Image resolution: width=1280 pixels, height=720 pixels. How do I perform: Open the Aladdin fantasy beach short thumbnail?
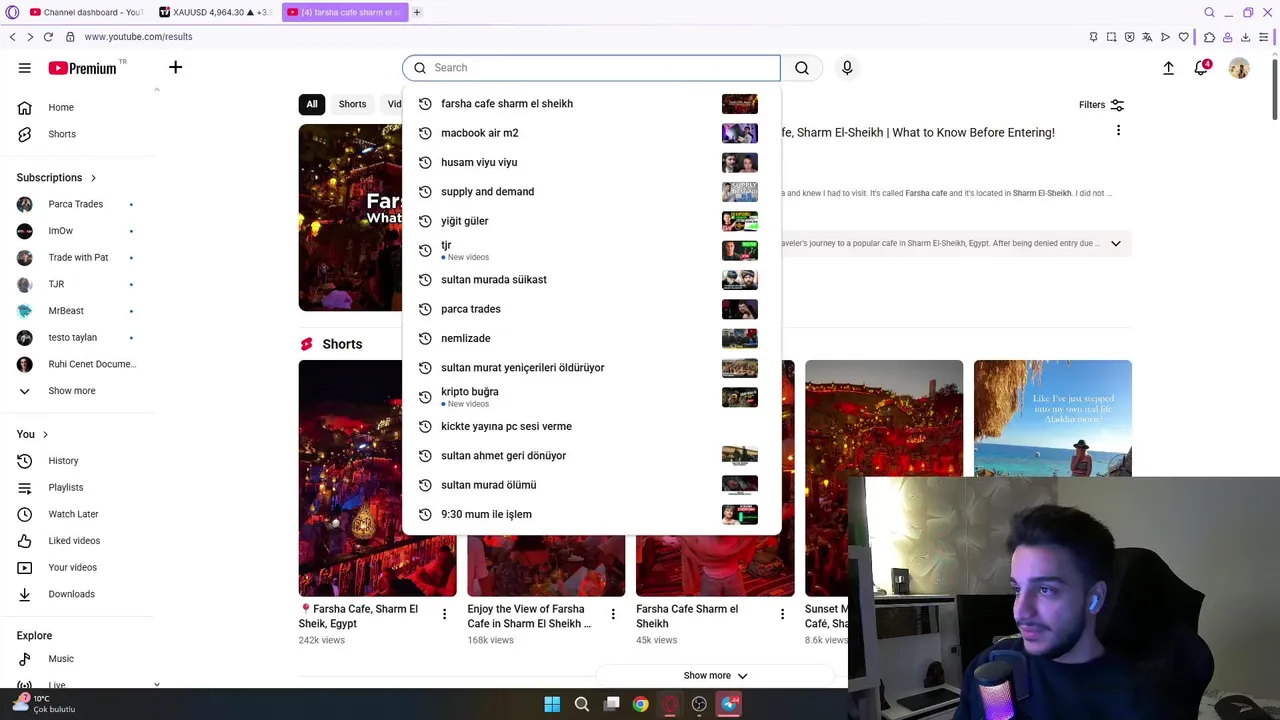pyautogui.click(x=1053, y=418)
